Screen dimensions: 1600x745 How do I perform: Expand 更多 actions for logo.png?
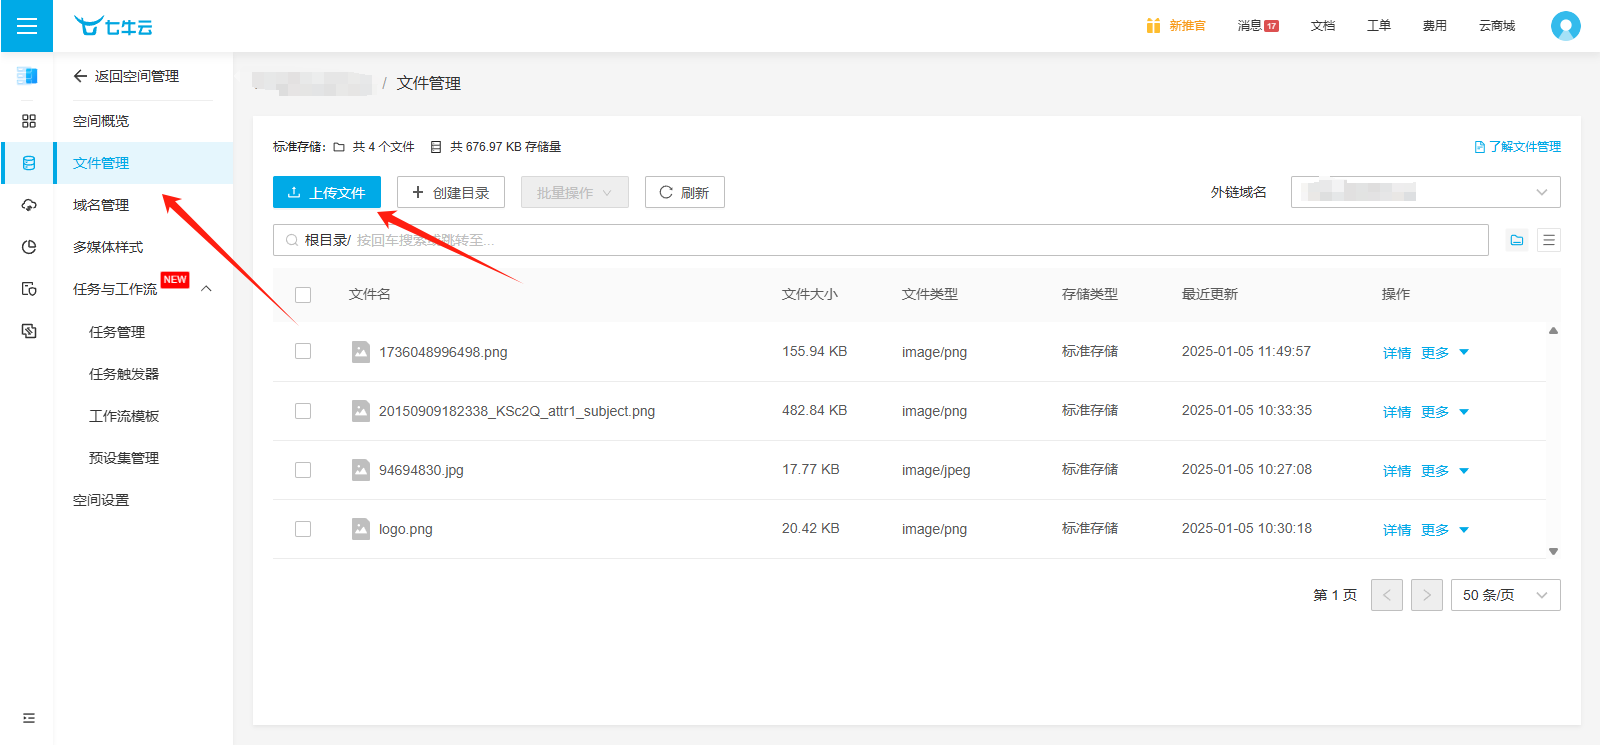[1445, 529]
